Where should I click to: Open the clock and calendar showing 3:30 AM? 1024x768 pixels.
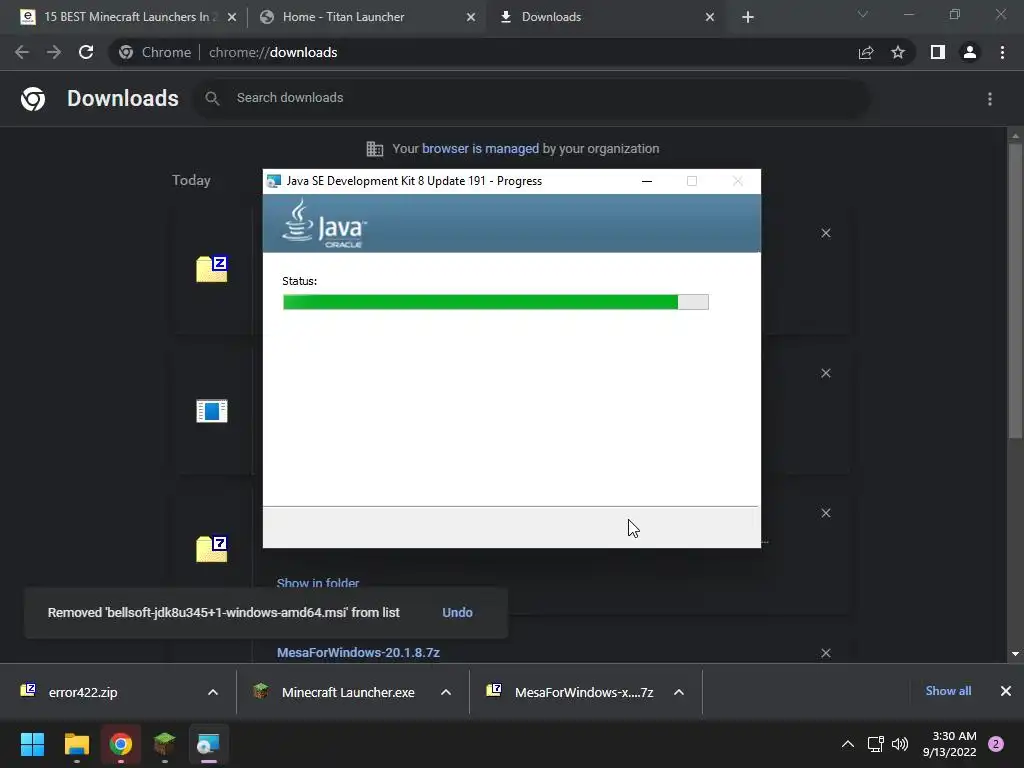[x=950, y=744]
